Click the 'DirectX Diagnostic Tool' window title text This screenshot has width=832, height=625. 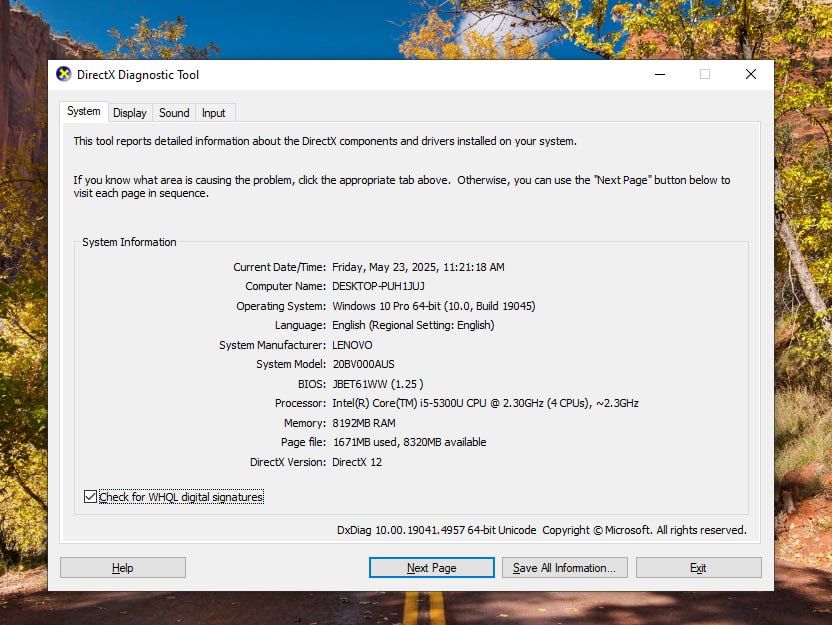click(x=138, y=75)
